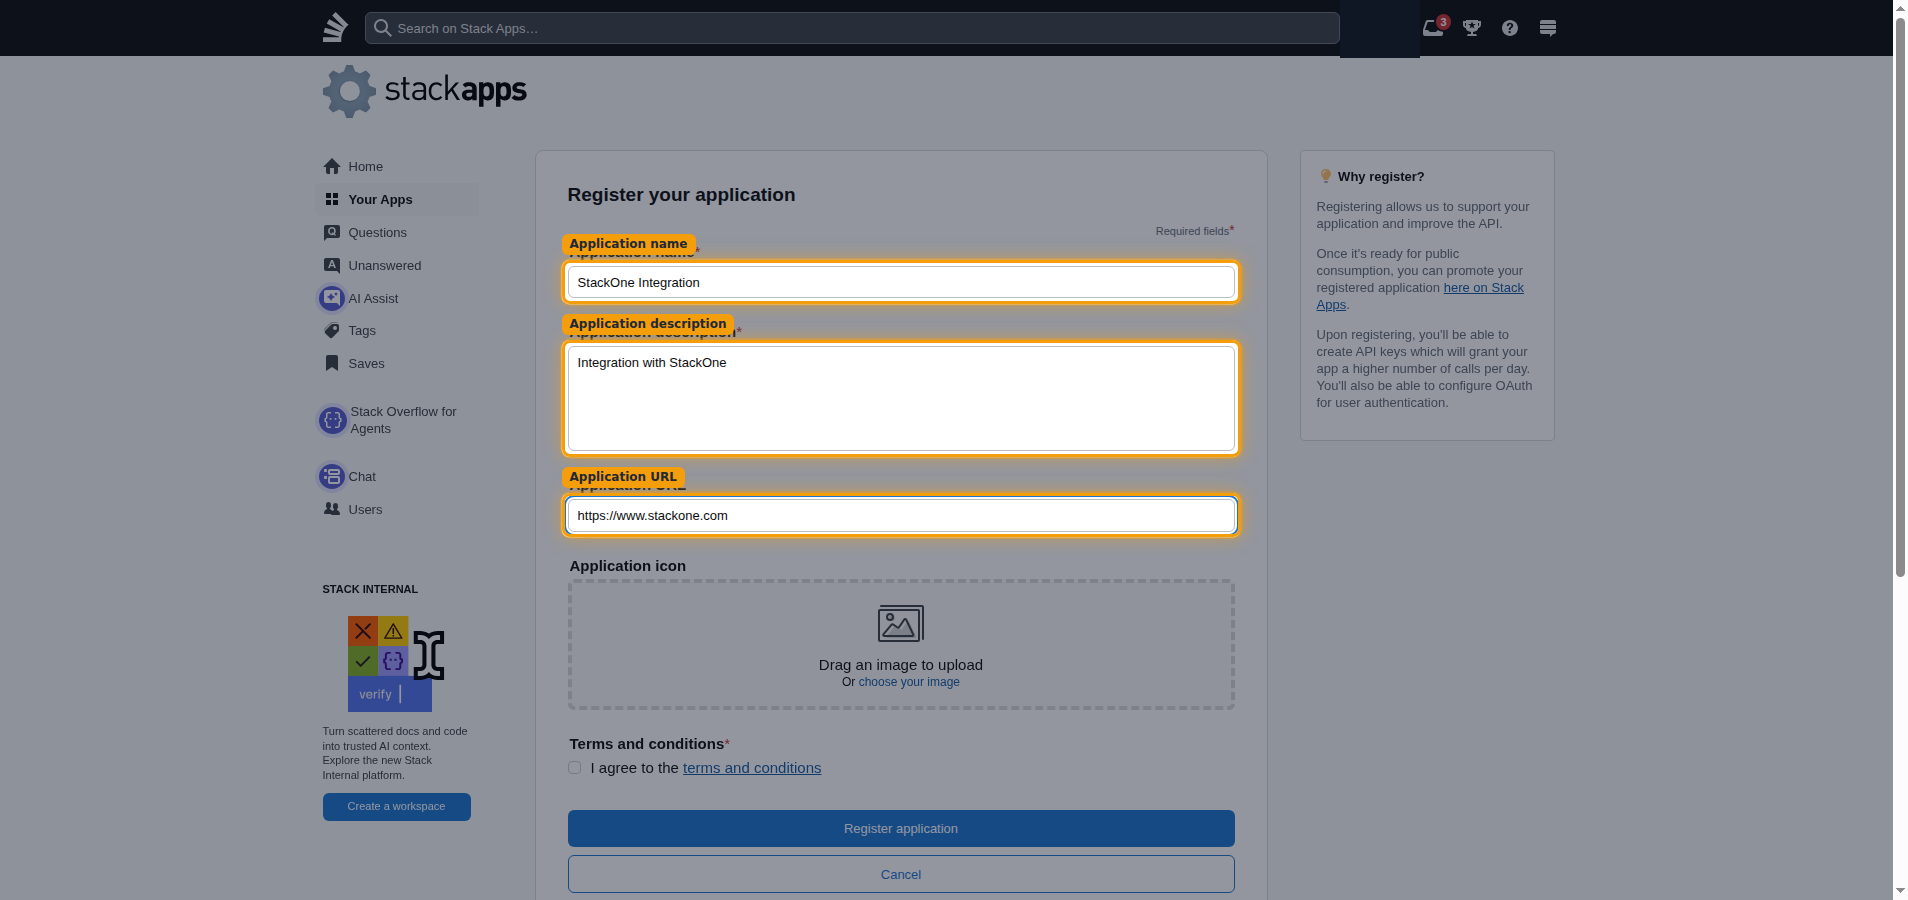Focus the Search on Stack Apps field
This screenshot has height=900, width=1908.
coord(852,28)
